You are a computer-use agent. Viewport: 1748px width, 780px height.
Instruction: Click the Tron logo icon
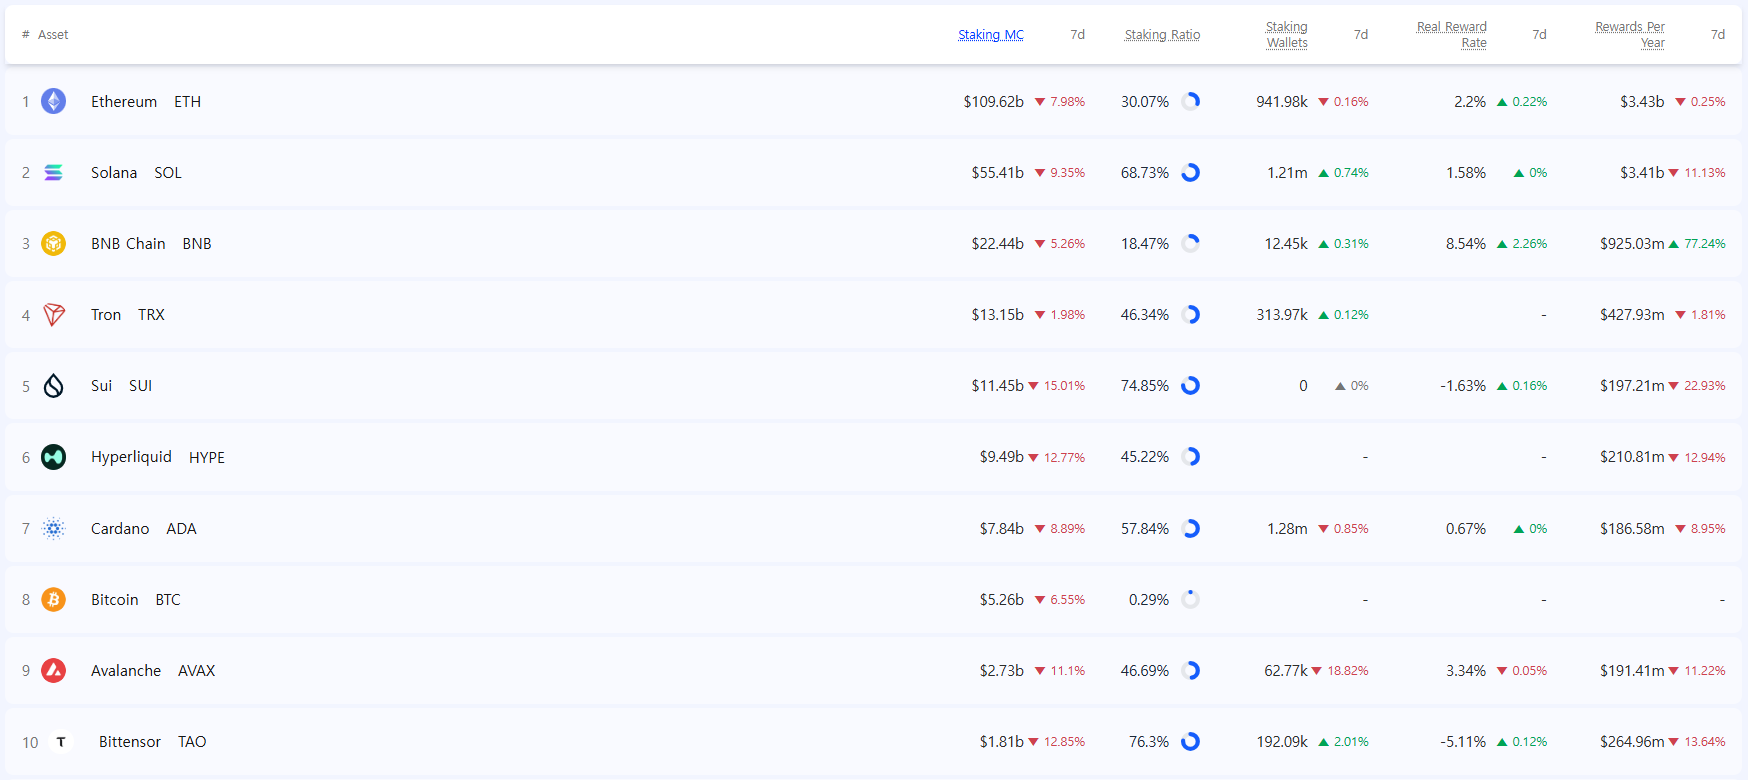click(53, 315)
